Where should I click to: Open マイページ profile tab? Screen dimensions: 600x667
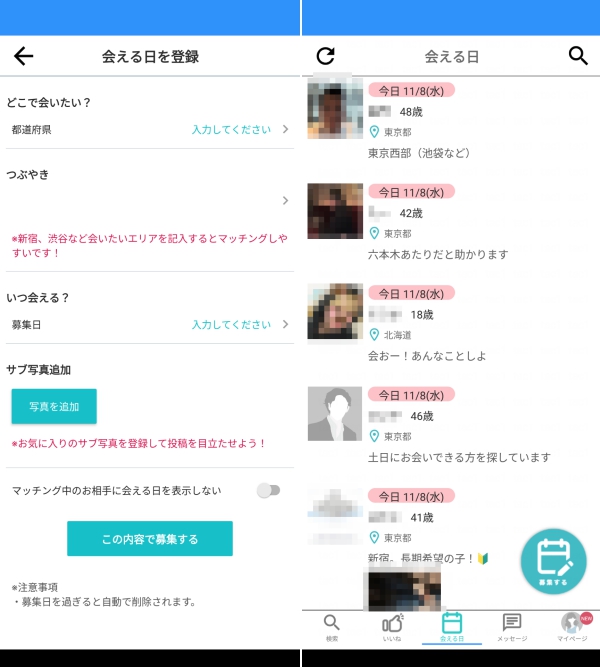pyautogui.click(x=572, y=626)
